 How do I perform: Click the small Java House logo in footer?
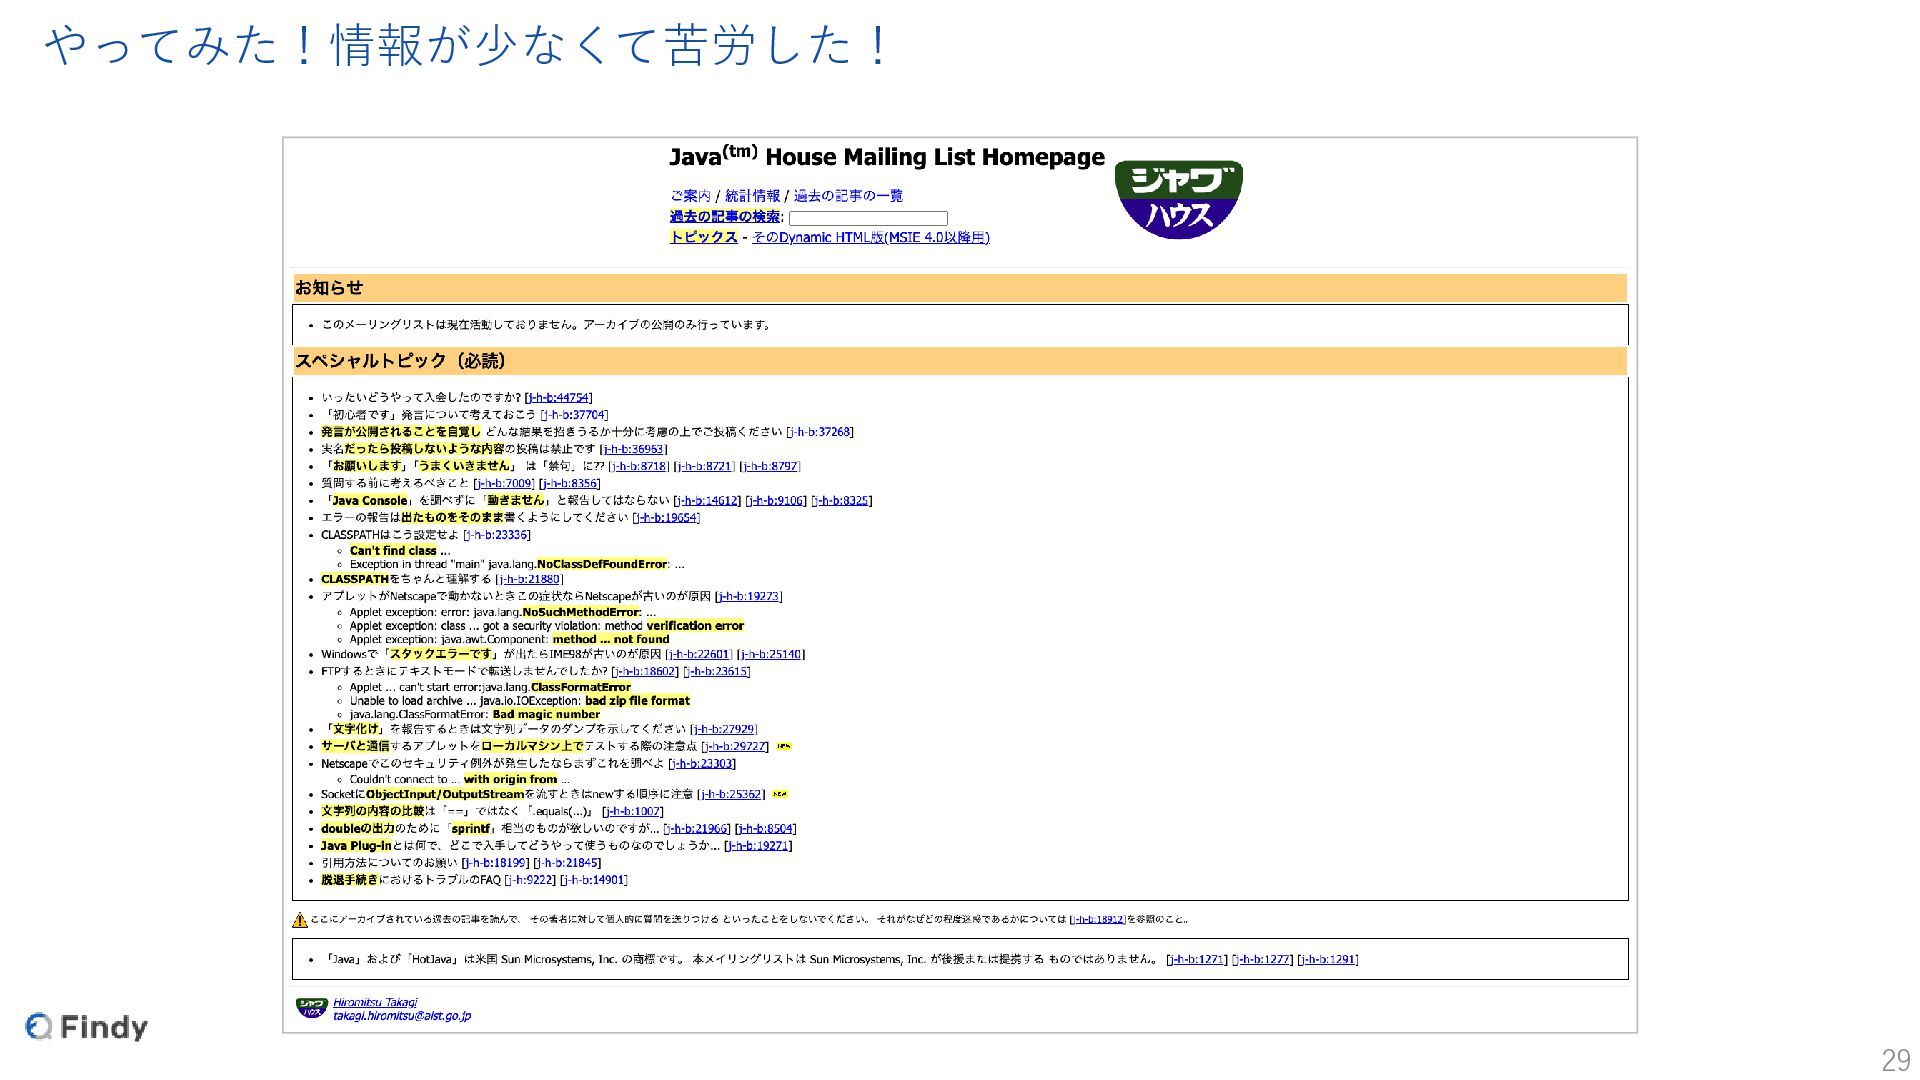[311, 1008]
